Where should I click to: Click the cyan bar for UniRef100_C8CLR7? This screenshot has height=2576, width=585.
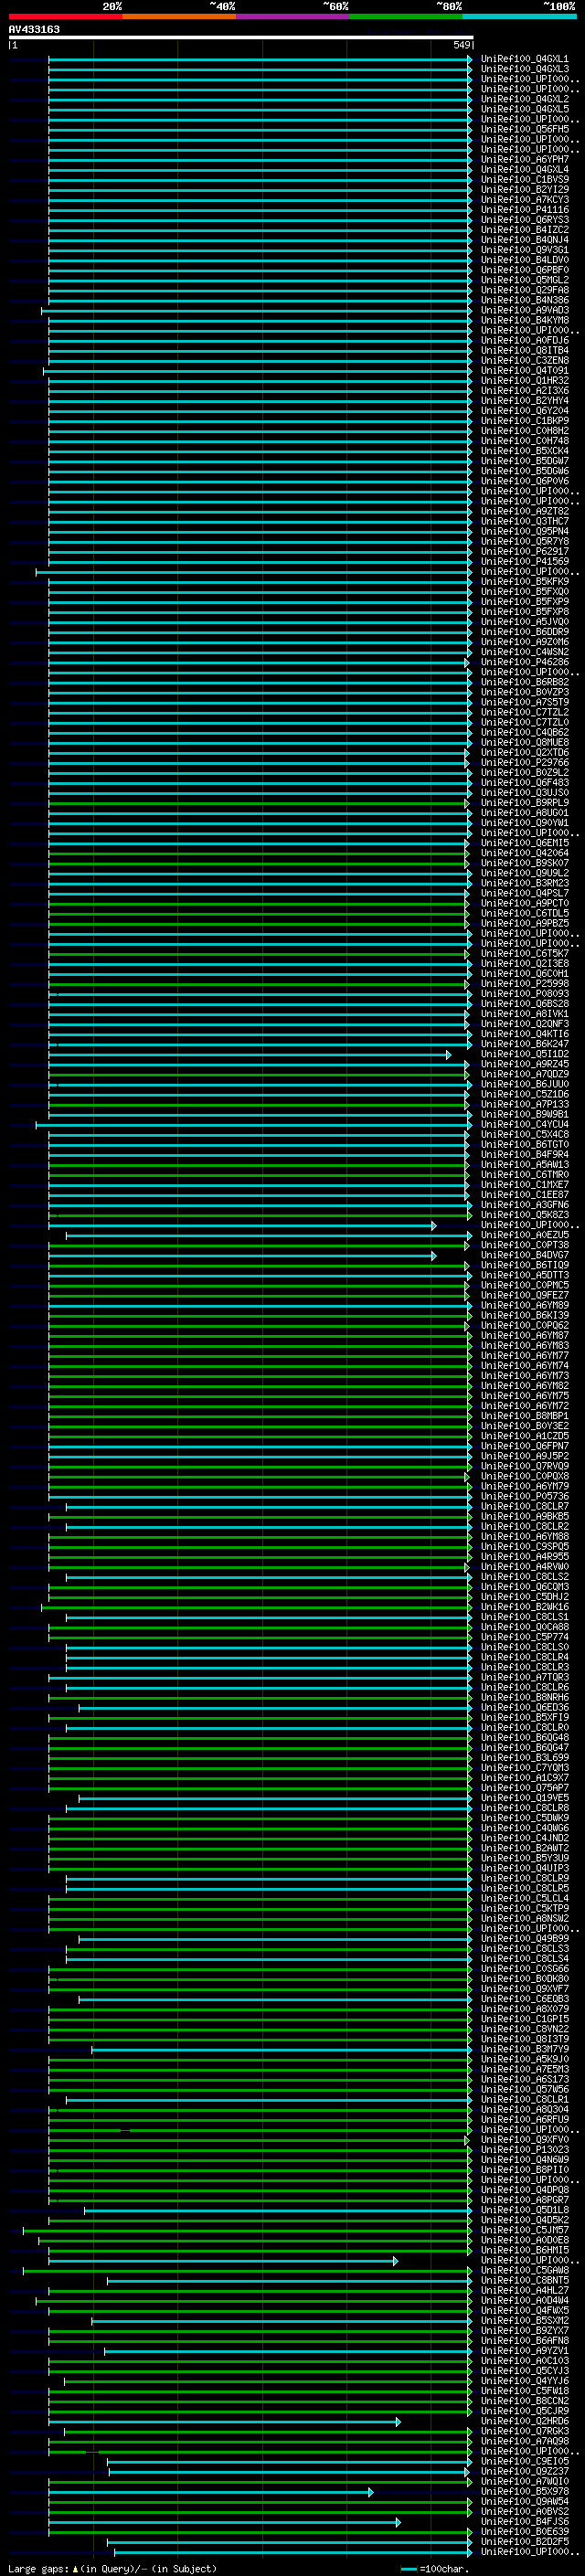click(269, 1506)
